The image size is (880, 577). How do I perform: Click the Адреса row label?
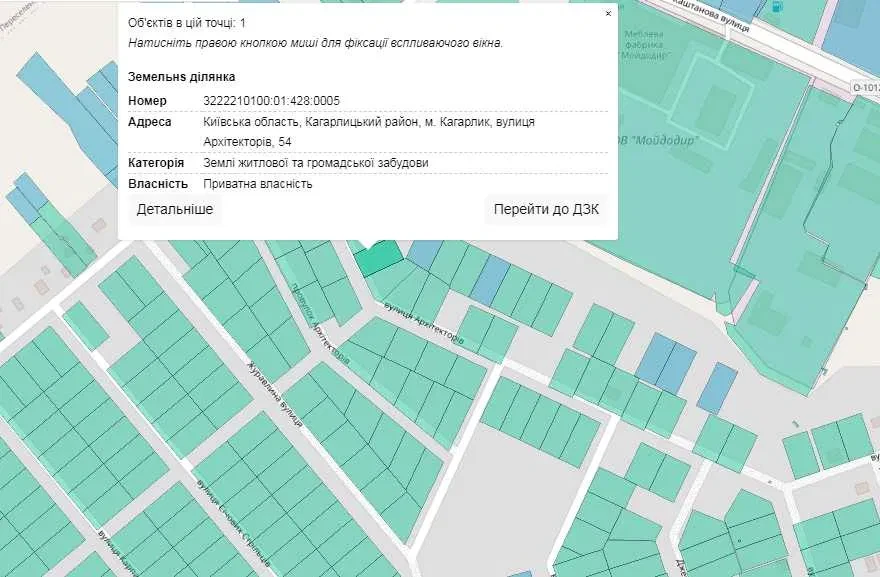(x=149, y=122)
